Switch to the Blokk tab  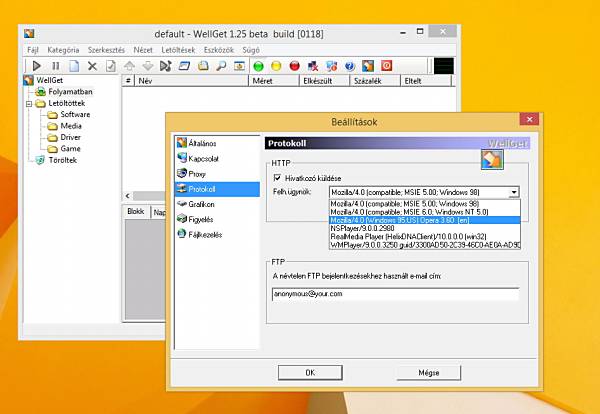[x=136, y=212]
